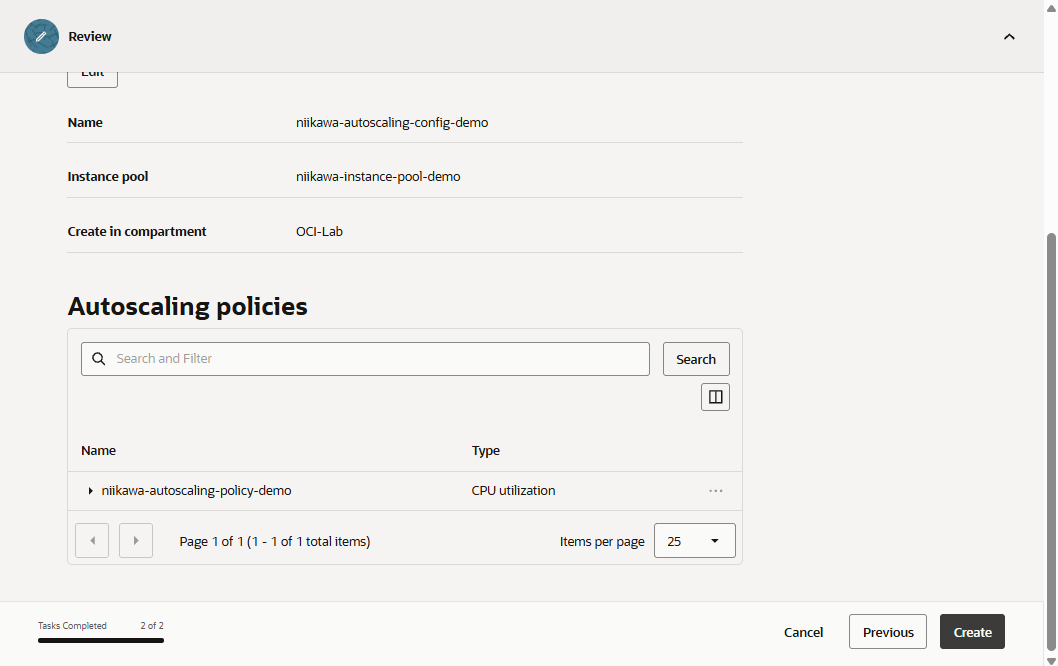Click the magnifying glass icon
This screenshot has width=1058, height=666.
pyautogui.click(x=99, y=359)
